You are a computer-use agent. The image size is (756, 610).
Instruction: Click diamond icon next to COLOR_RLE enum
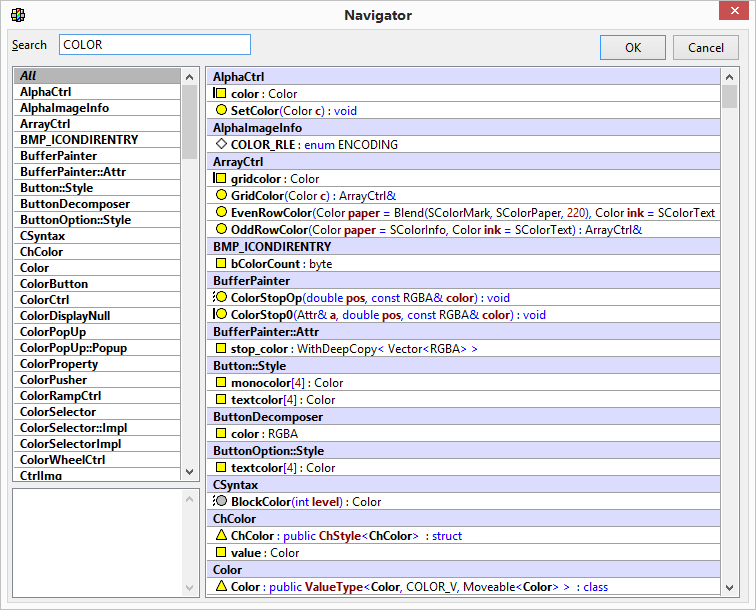click(x=221, y=144)
